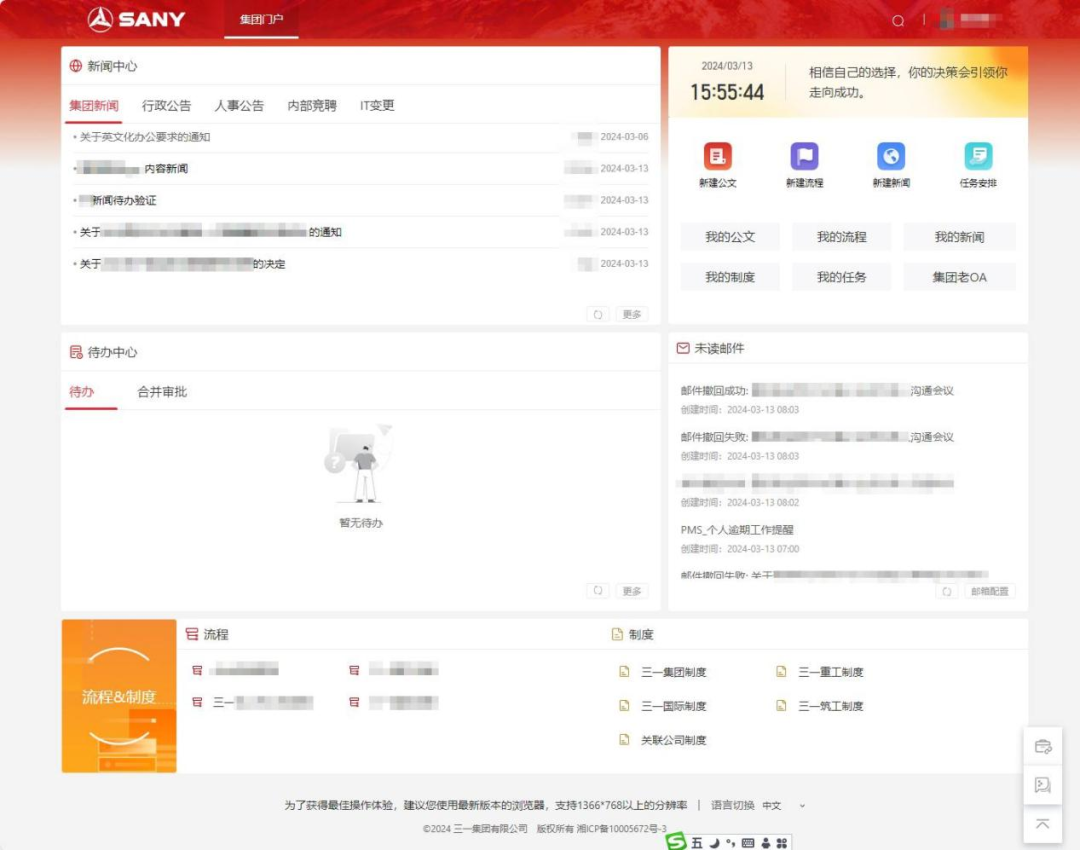The height and width of the screenshot is (850, 1080).
Task: Open the search magnifier in header
Action: pyautogui.click(x=897, y=21)
